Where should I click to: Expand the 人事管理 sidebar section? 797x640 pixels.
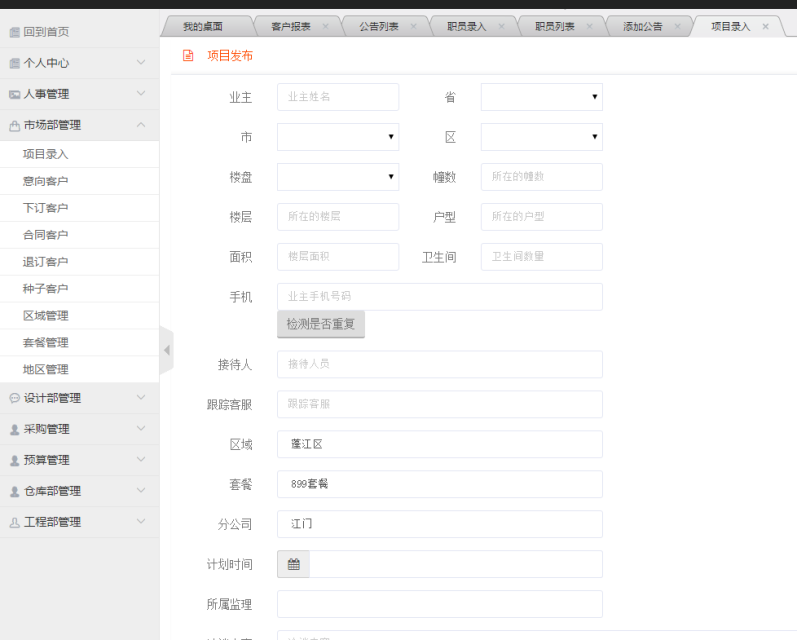[x=140, y=94]
